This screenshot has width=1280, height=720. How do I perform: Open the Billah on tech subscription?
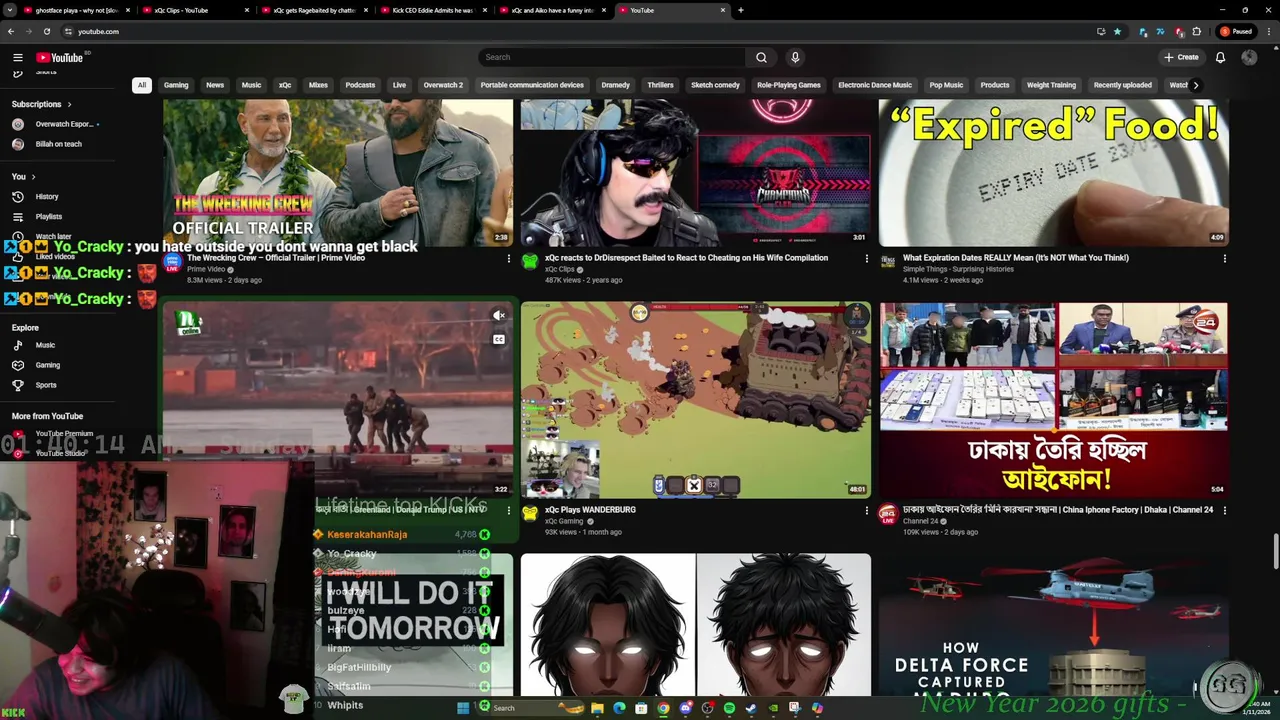point(58,144)
